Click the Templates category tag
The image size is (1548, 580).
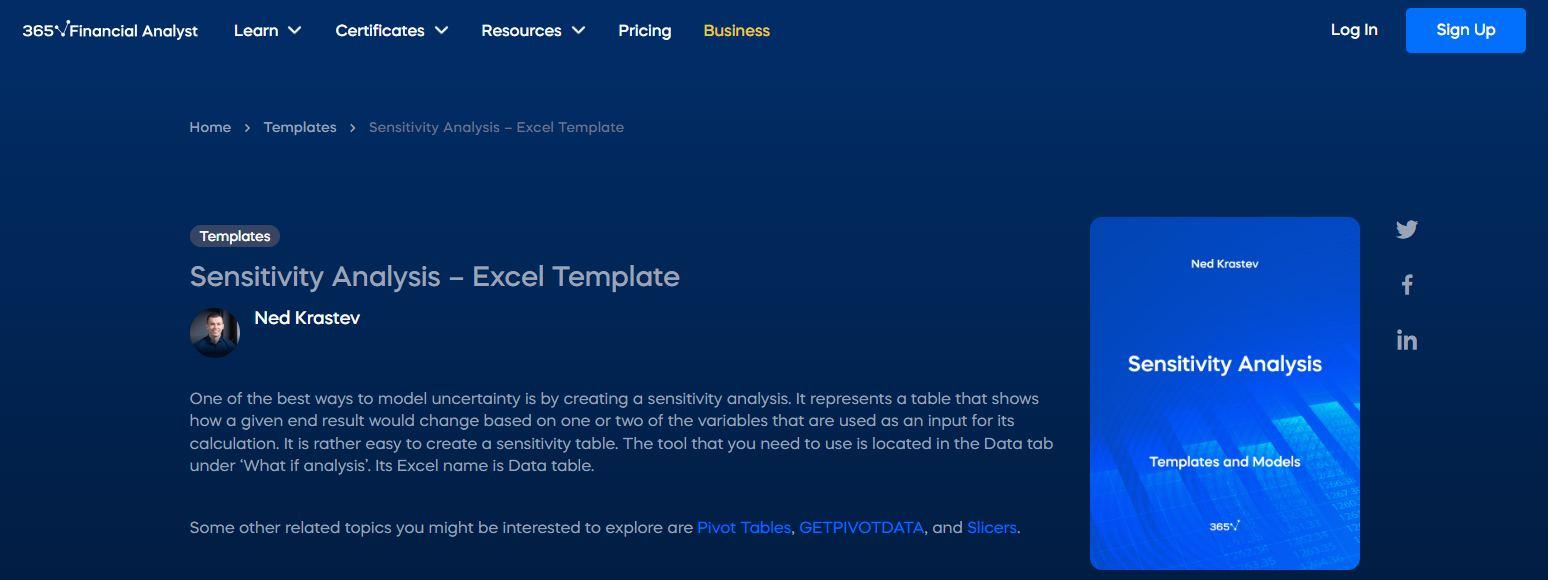tap(234, 236)
